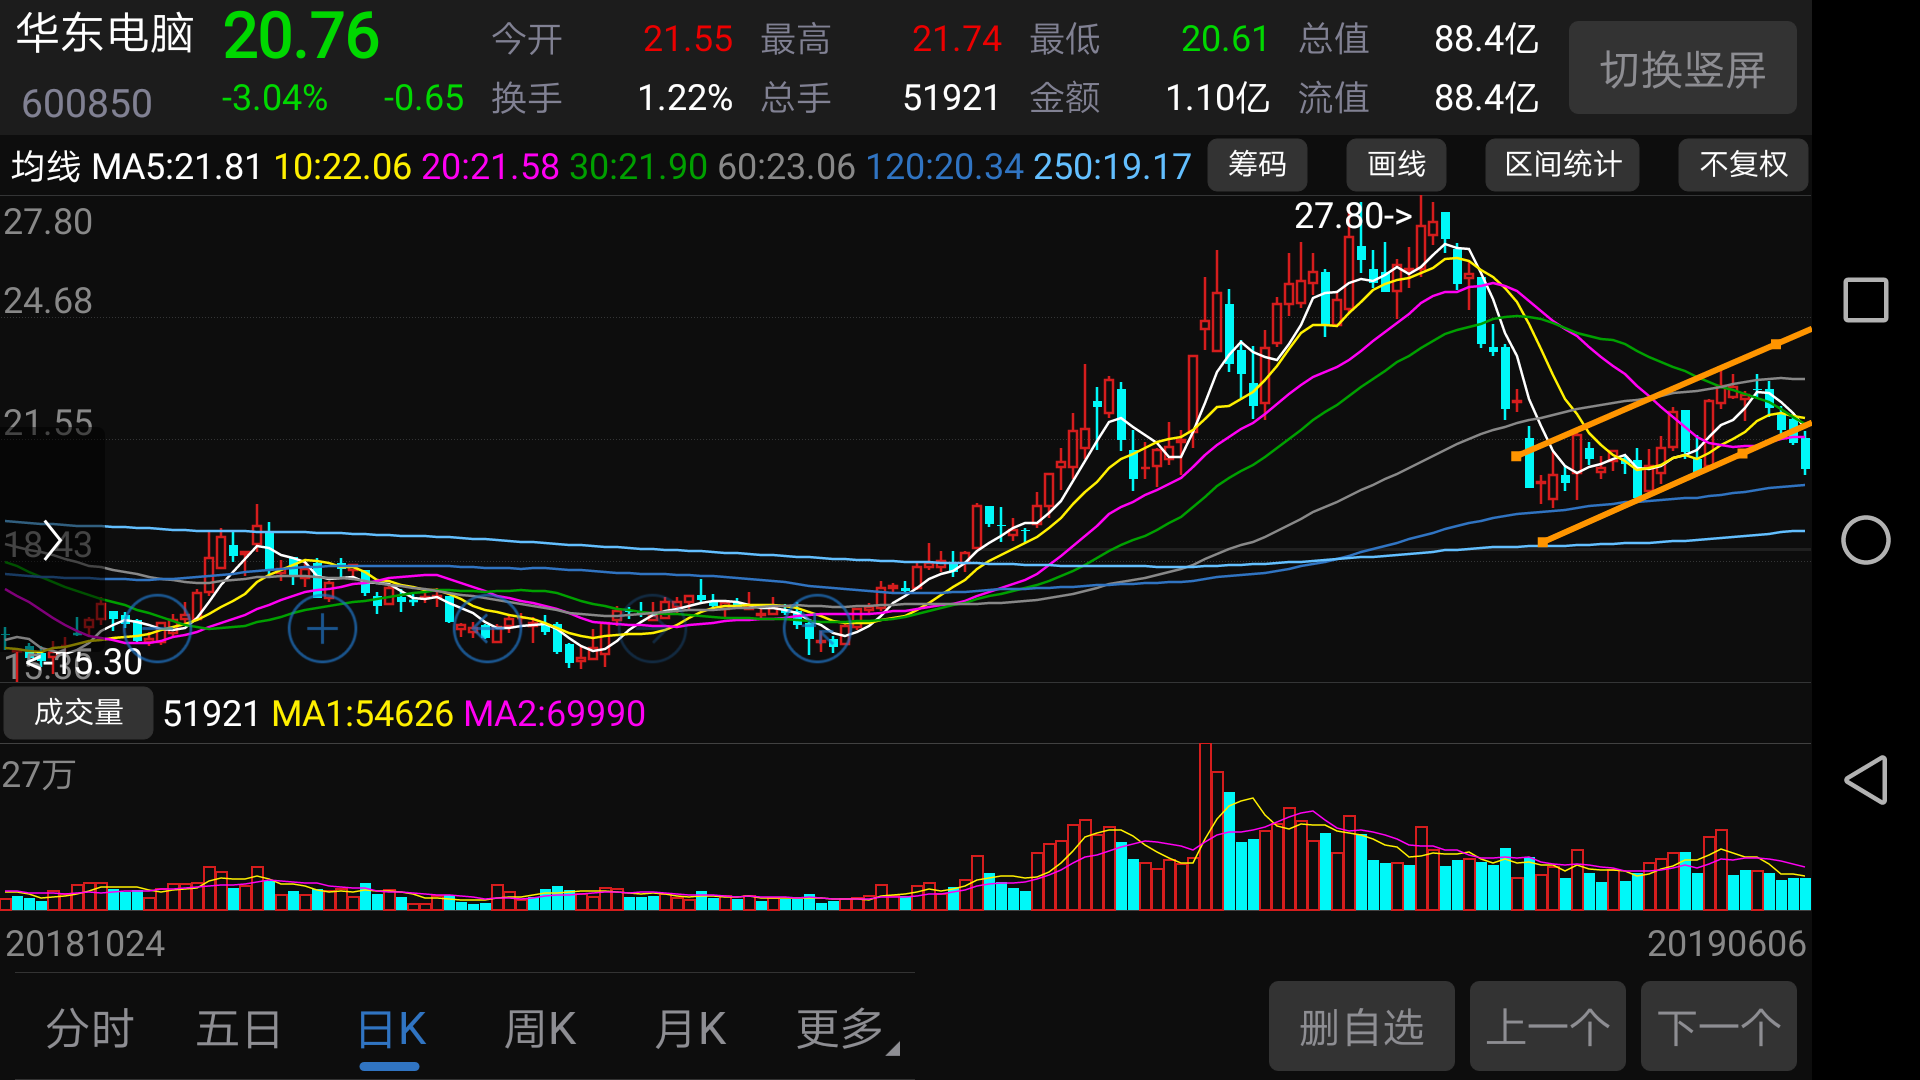Viewport: 1920px width, 1080px height.
Task: Tap the MA2:69990 volume average label
Action: 554,714
